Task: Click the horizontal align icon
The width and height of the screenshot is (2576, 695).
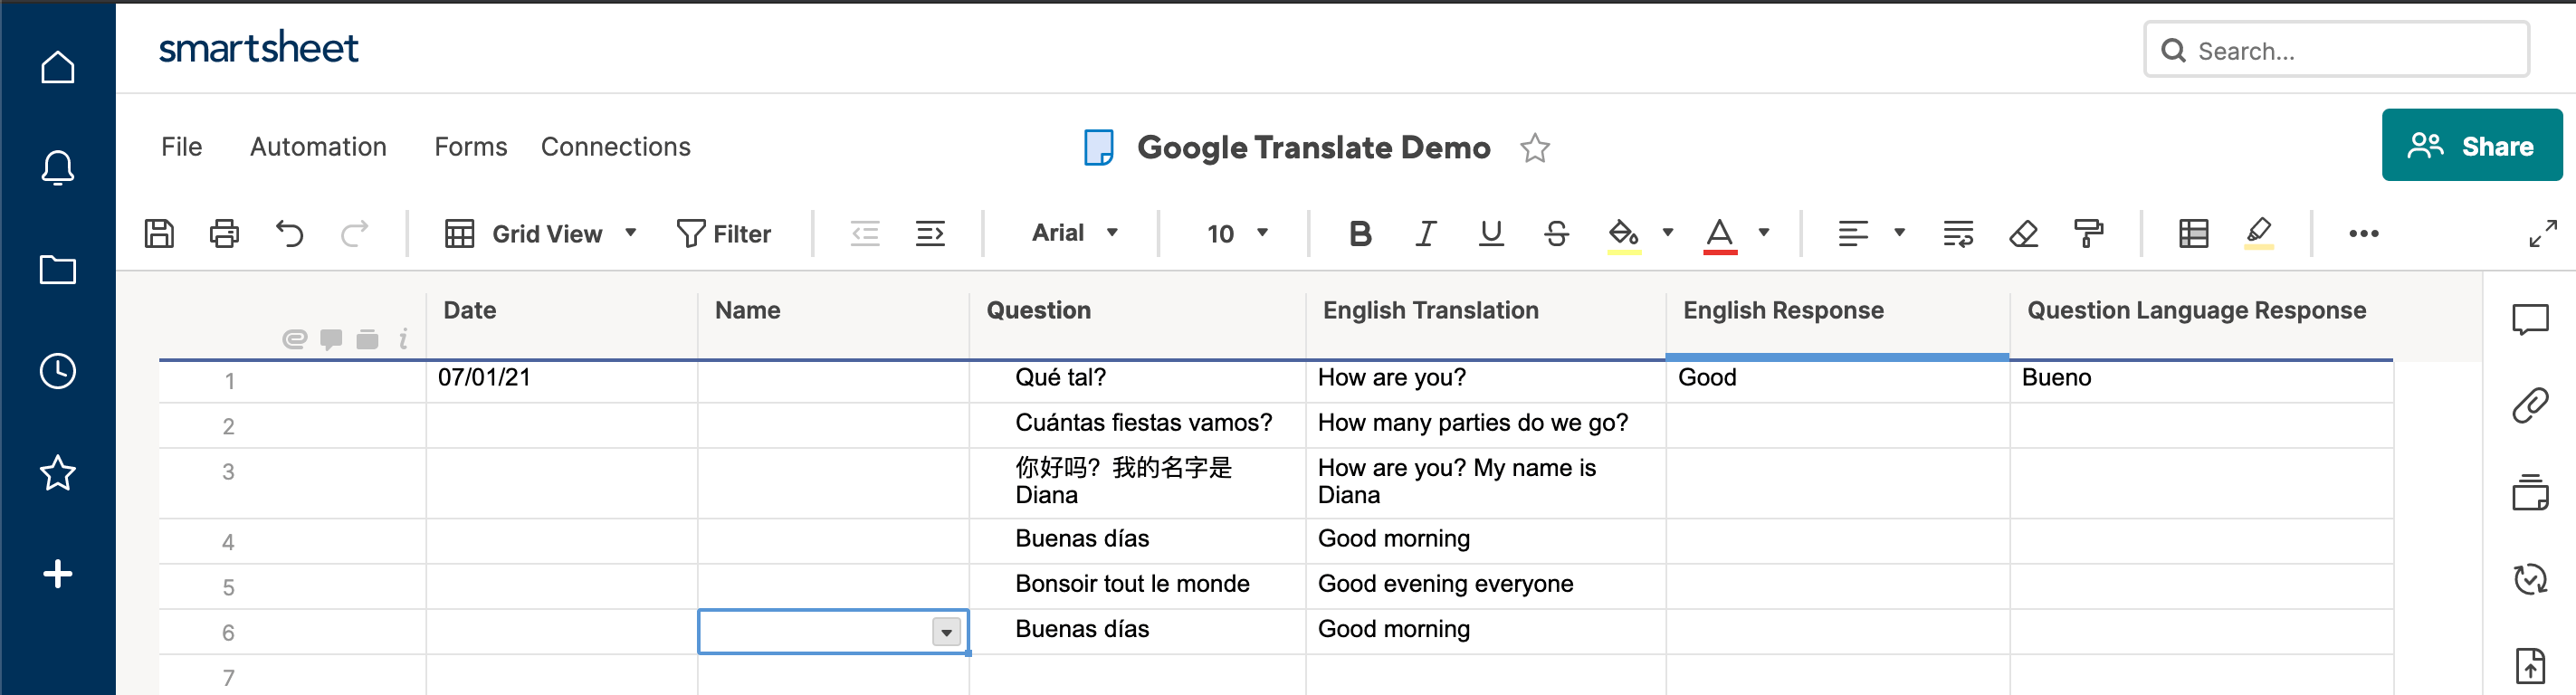Action: (x=1853, y=234)
